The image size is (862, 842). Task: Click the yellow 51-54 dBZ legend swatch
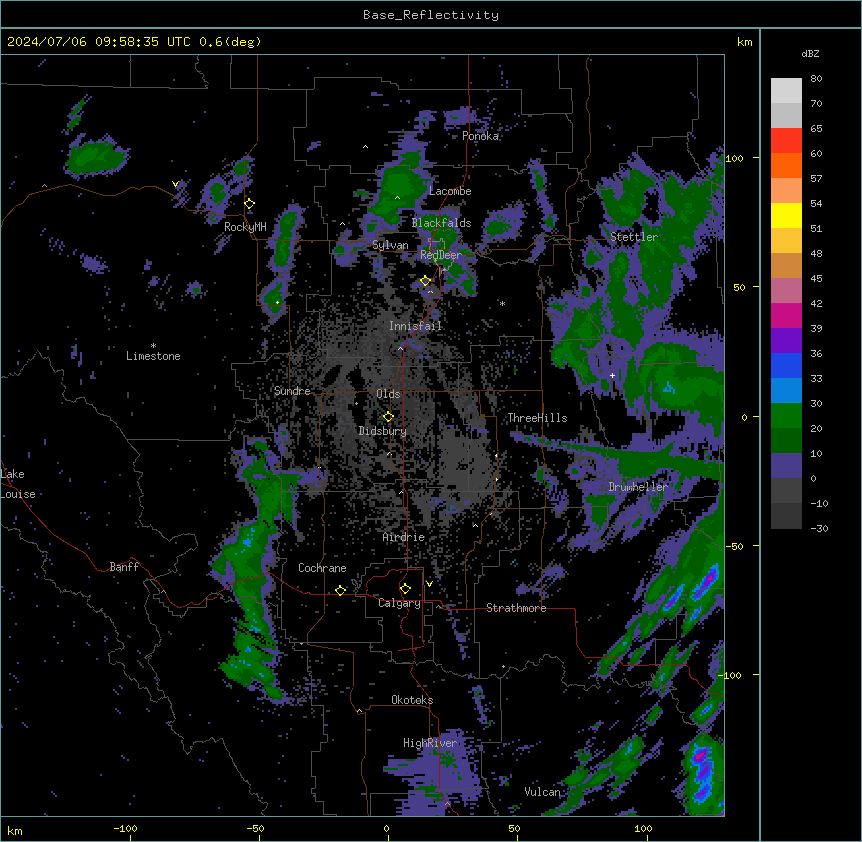[786, 215]
